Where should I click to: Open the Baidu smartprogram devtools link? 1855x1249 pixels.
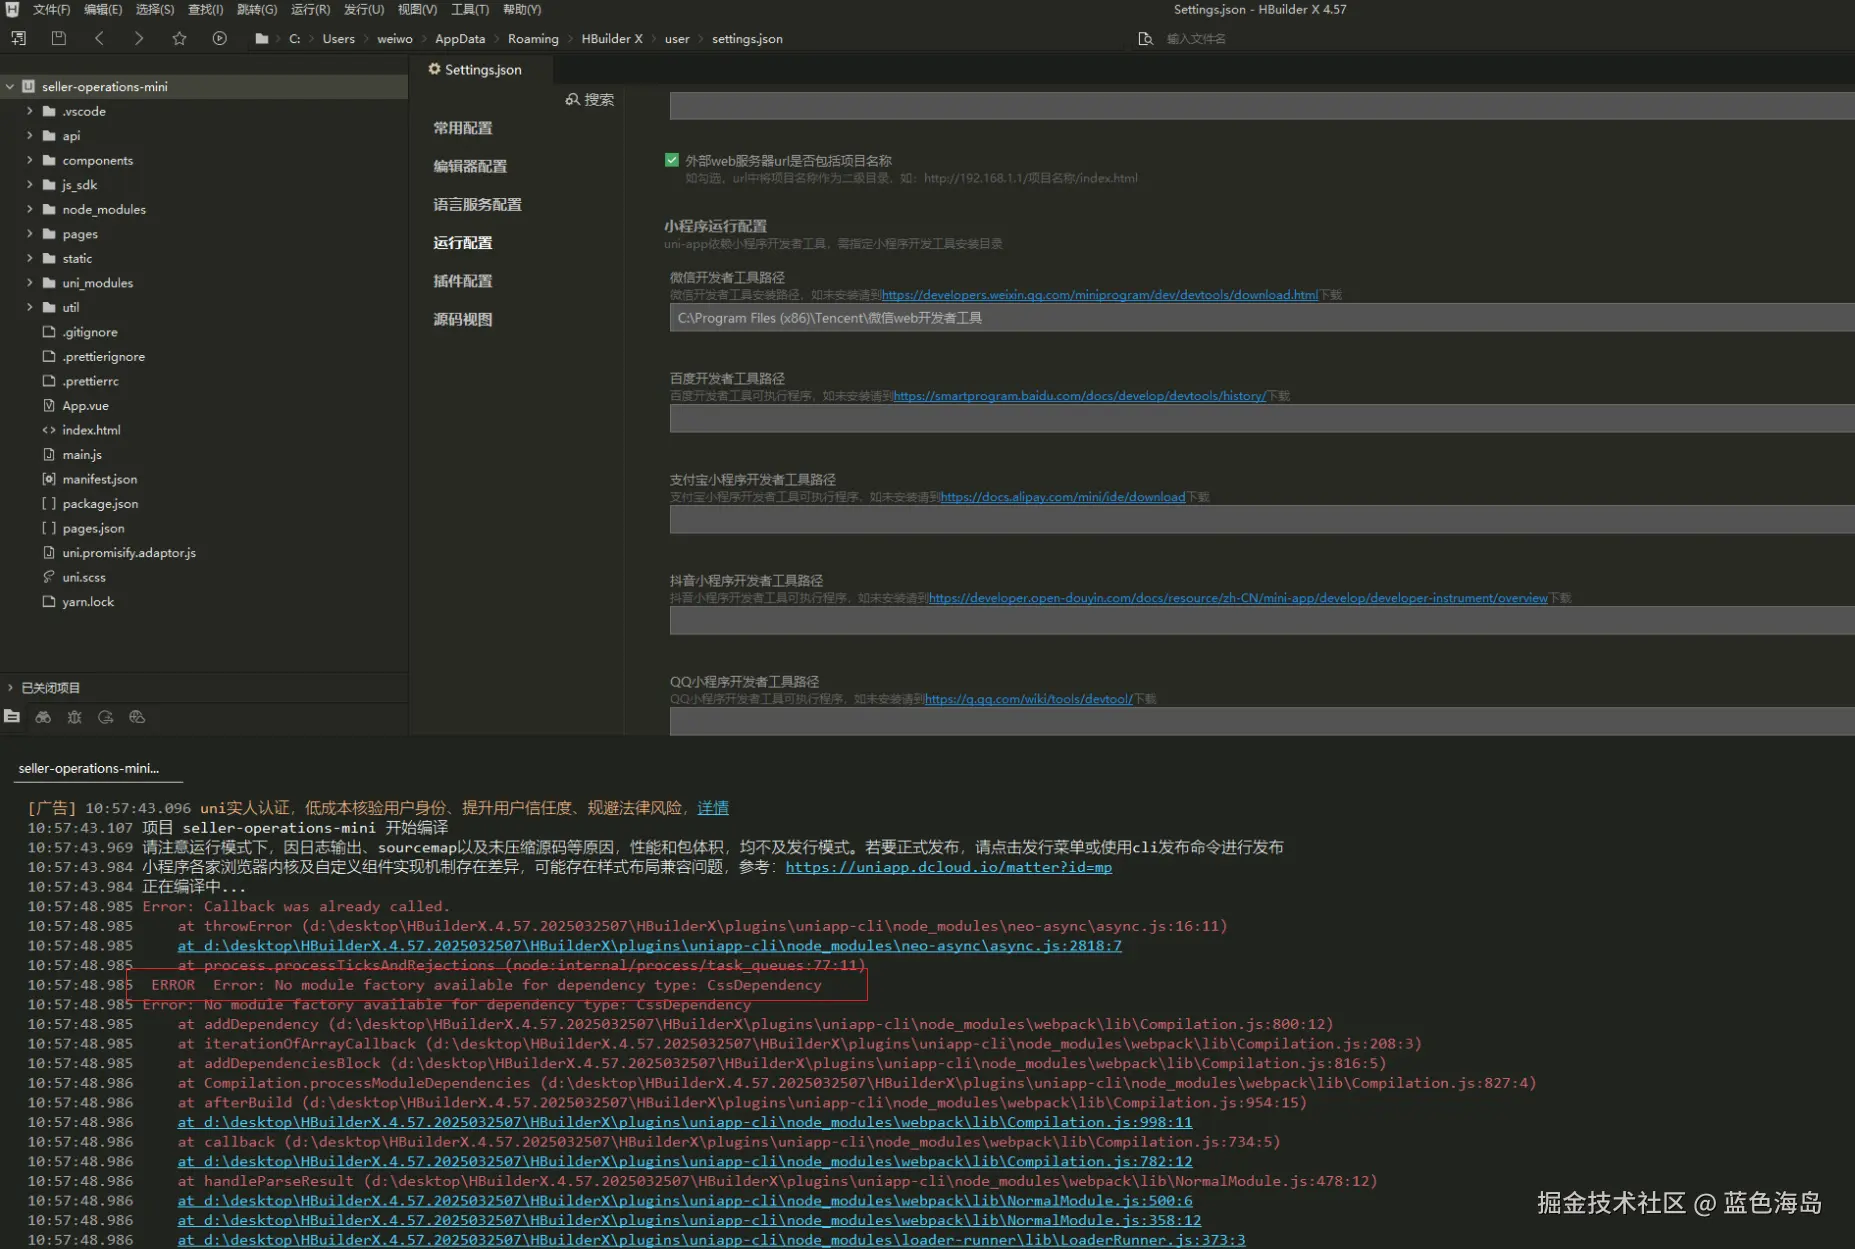(1080, 396)
